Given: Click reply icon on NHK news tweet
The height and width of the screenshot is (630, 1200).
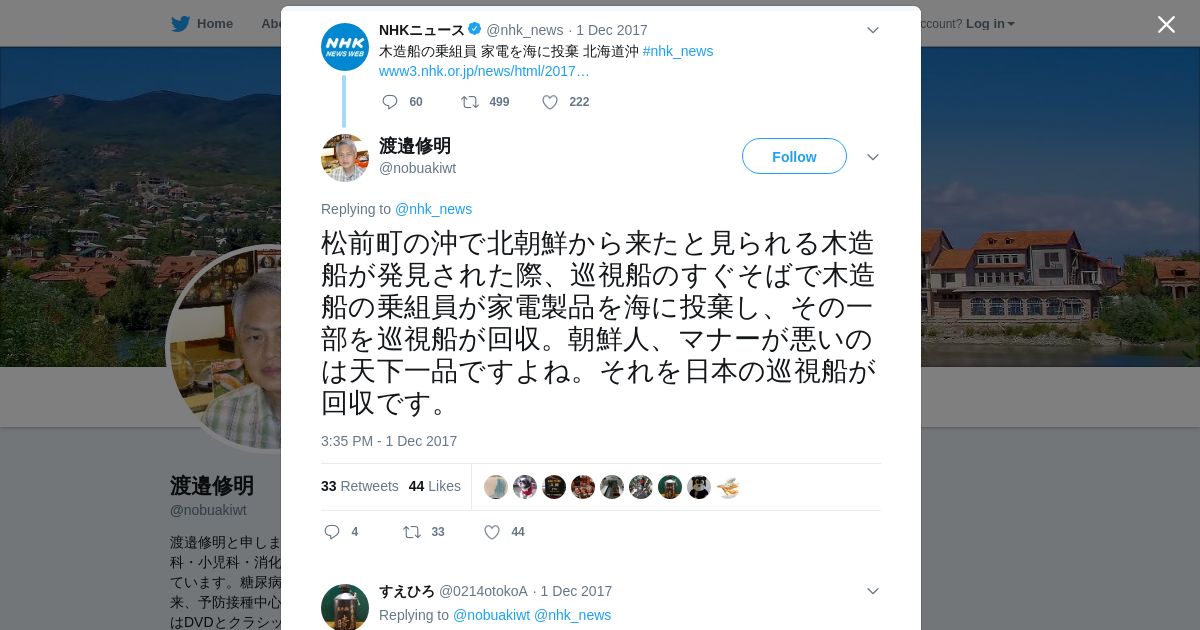Looking at the screenshot, I should tap(390, 102).
